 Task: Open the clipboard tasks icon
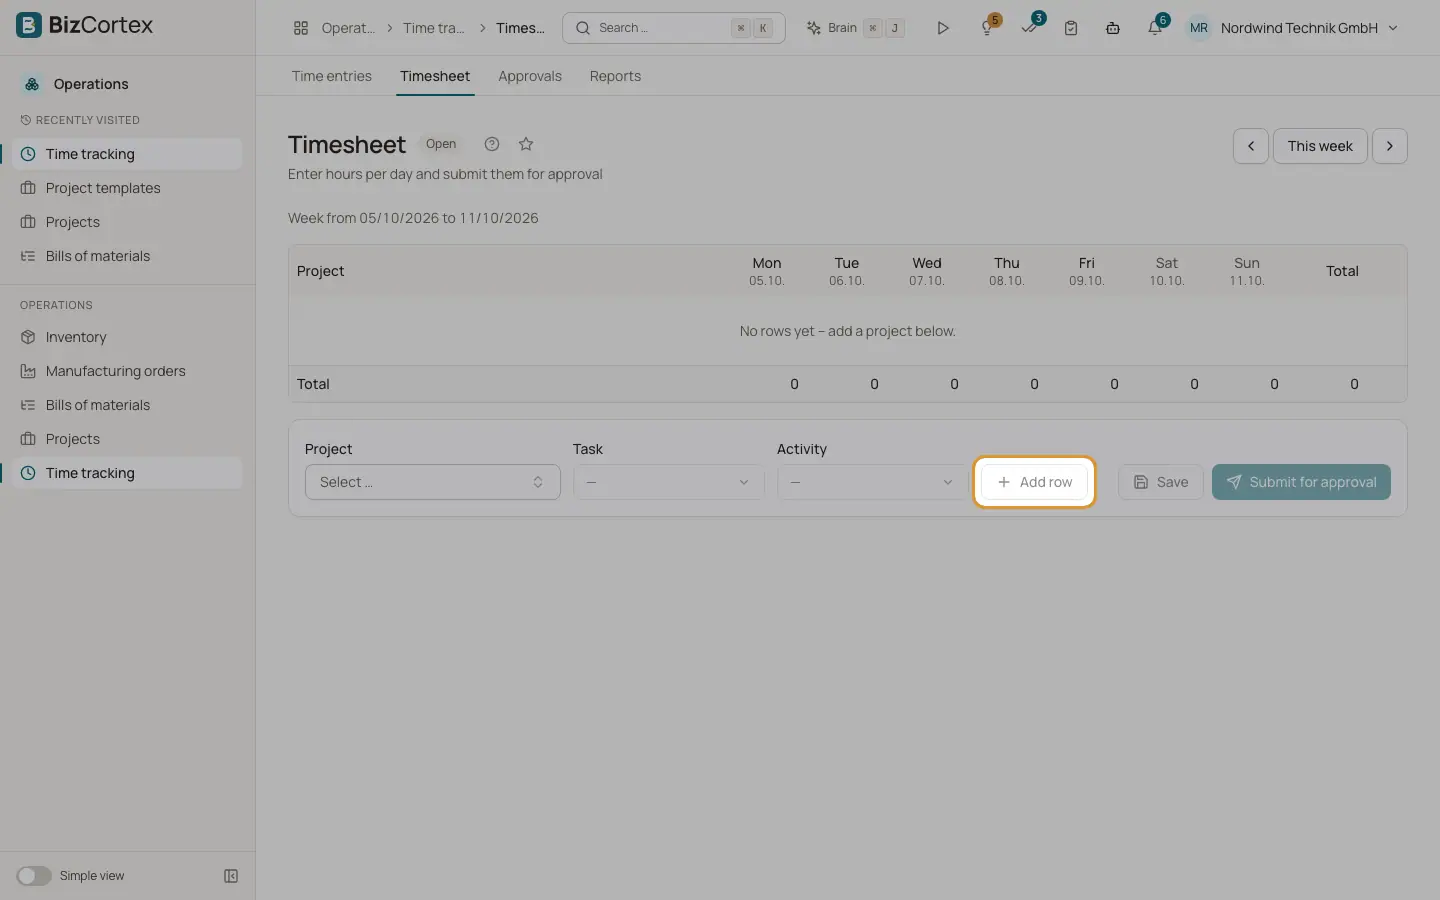pos(1071,28)
